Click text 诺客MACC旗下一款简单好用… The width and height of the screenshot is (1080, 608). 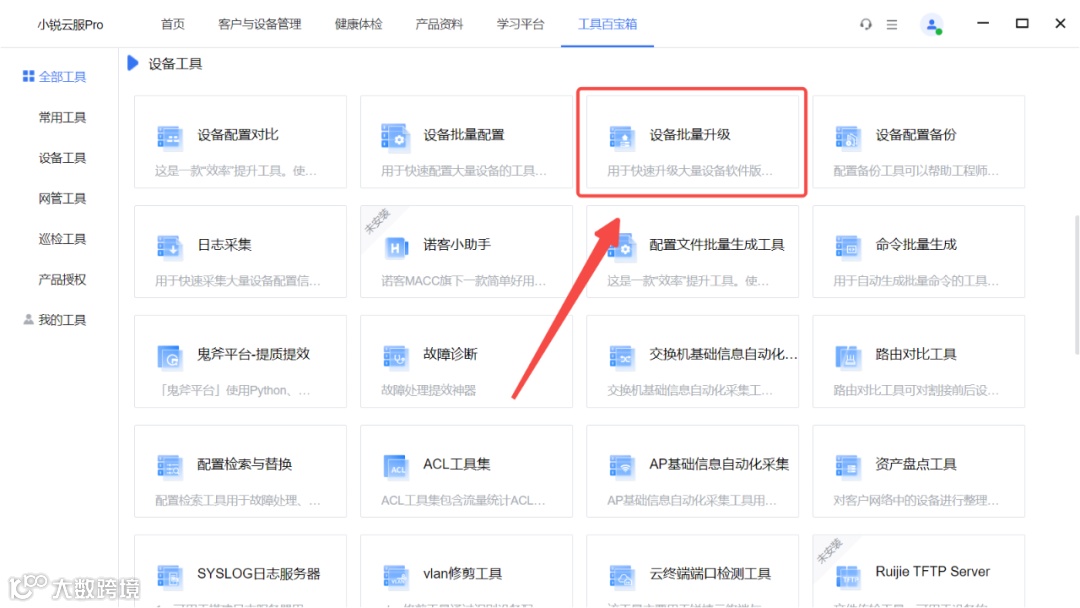464,281
